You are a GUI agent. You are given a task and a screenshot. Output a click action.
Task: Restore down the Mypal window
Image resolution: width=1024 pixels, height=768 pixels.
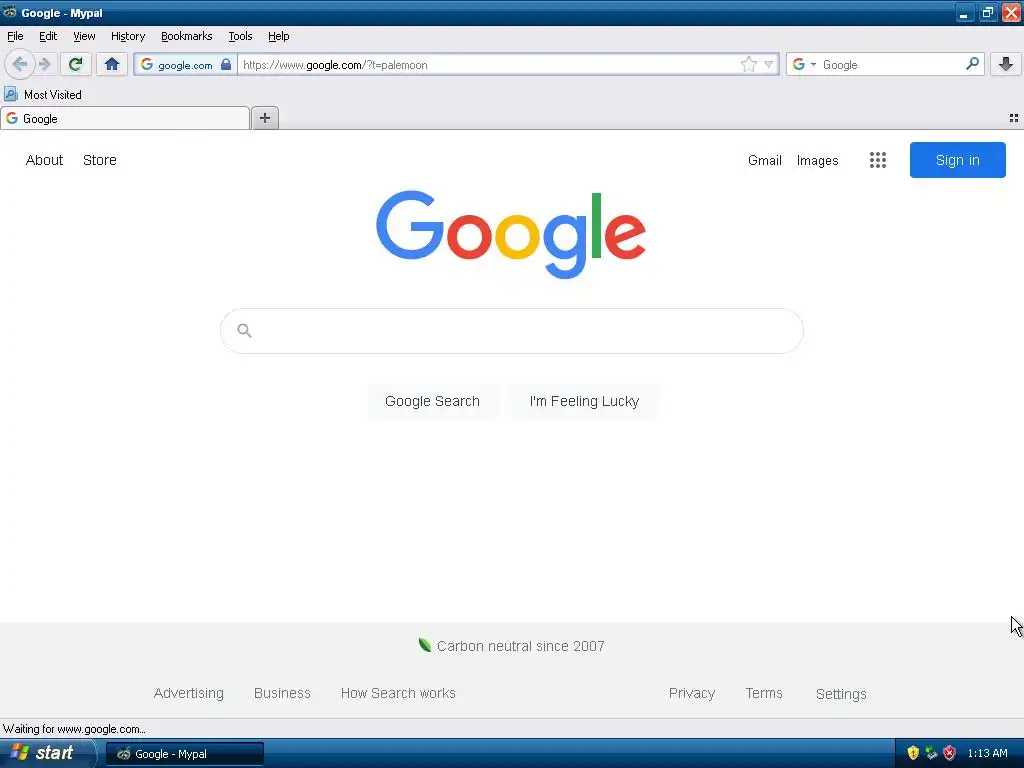987,12
